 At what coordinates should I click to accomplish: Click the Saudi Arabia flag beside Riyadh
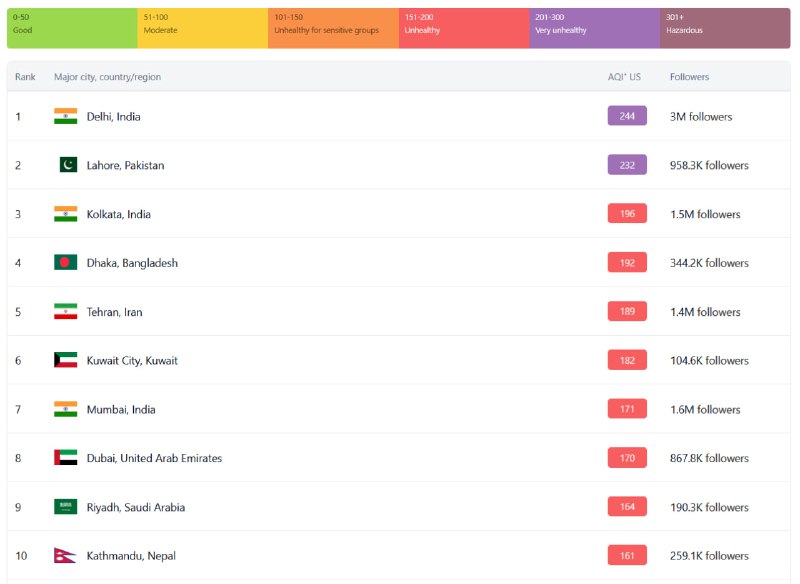coord(65,507)
